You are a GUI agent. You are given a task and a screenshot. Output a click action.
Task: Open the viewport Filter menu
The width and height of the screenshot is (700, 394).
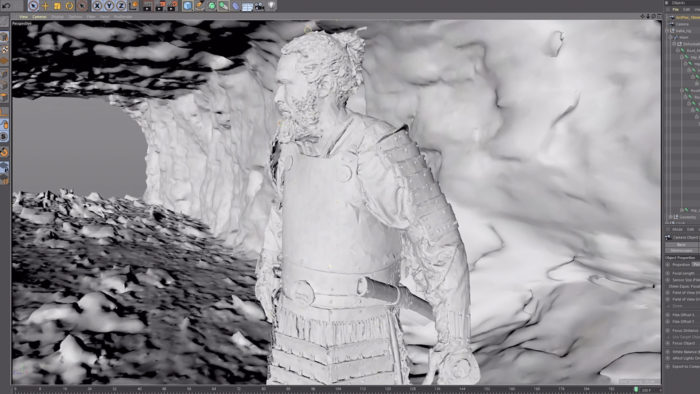tap(91, 17)
